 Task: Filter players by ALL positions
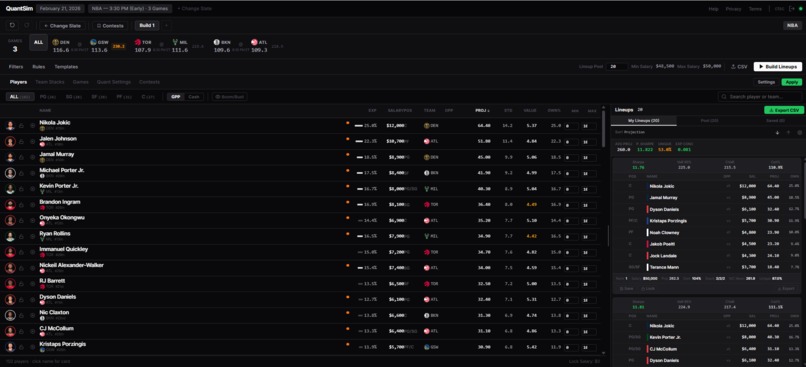click(x=20, y=97)
